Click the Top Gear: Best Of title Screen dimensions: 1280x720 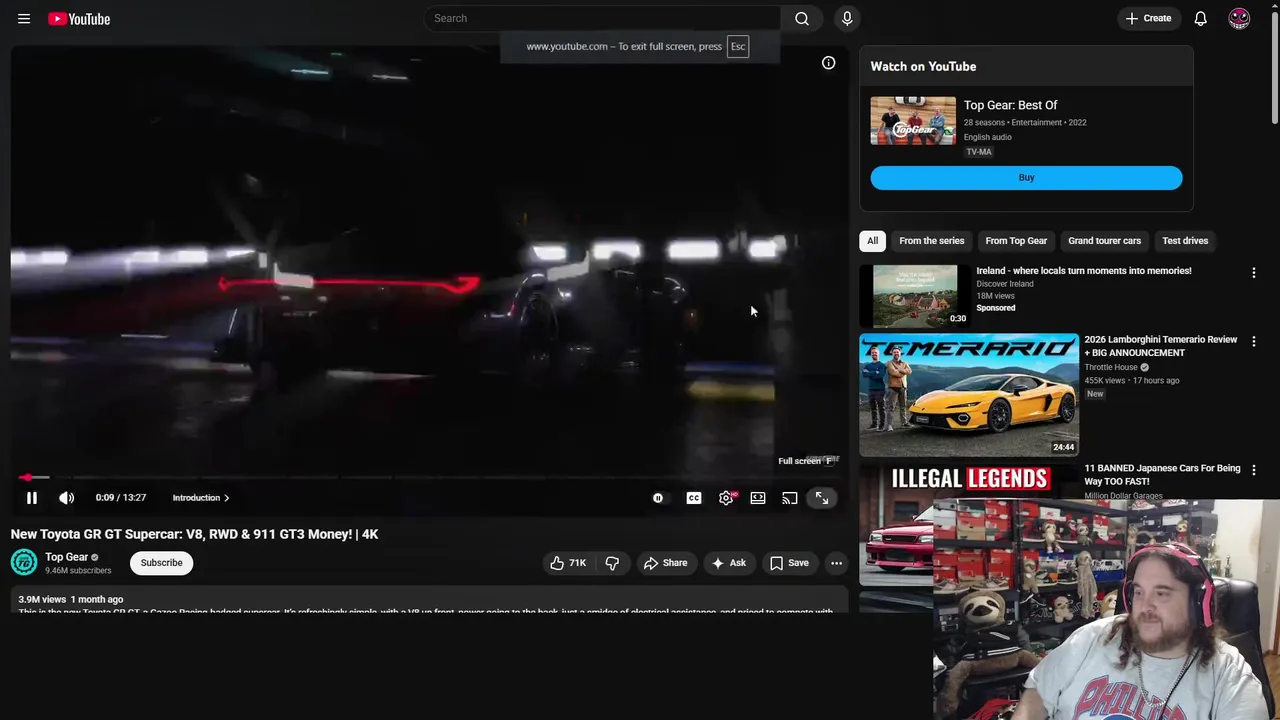tap(1010, 105)
